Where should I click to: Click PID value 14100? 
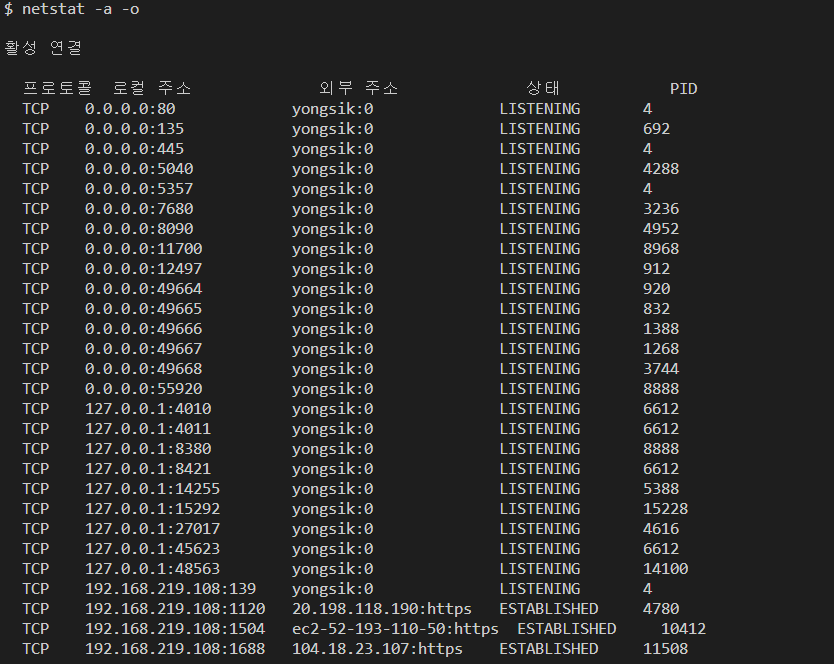665,569
